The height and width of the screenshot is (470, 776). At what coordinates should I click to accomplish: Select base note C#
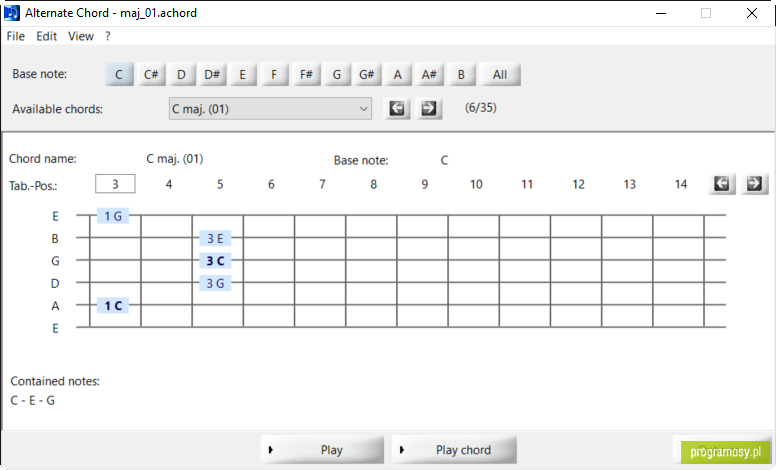click(x=150, y=75)
